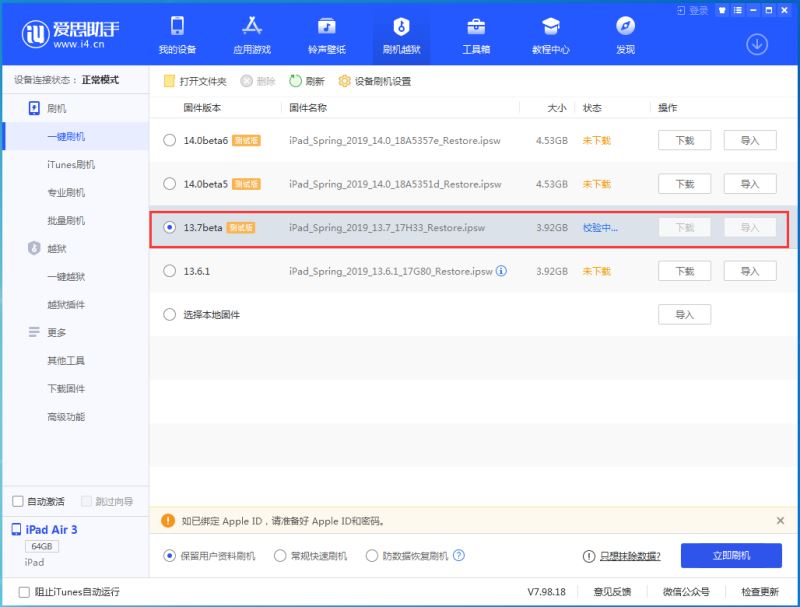Open the 铃声壁纸 music icon
This screenshot has width=800, height=607.
click(327, 26)
